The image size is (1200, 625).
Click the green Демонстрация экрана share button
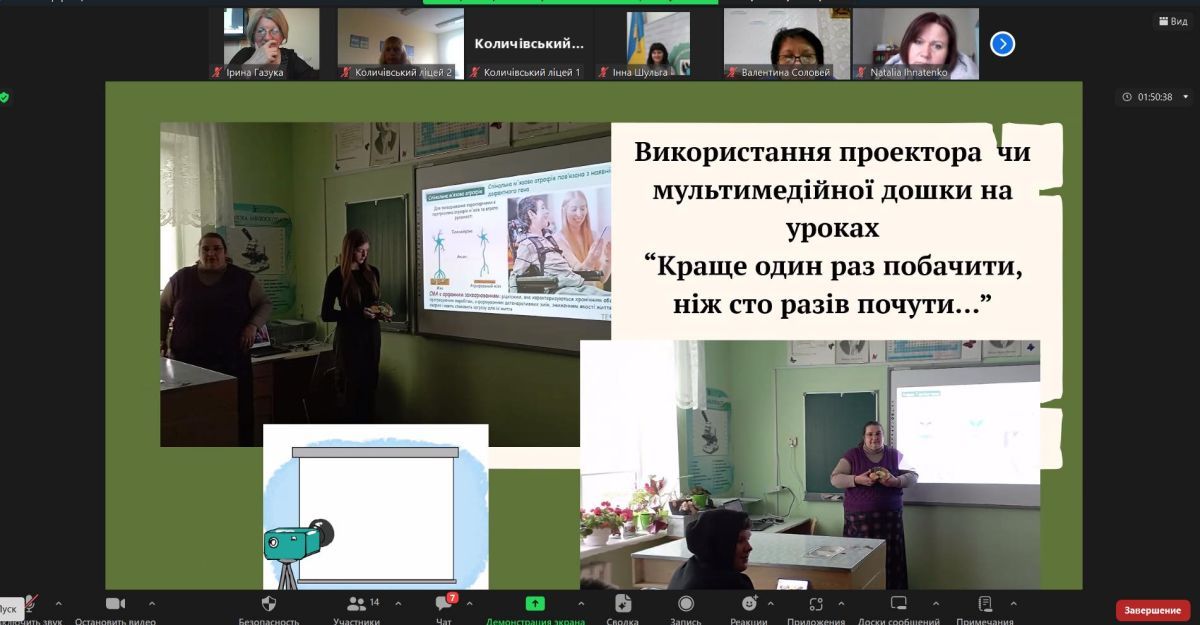(535, 604)
